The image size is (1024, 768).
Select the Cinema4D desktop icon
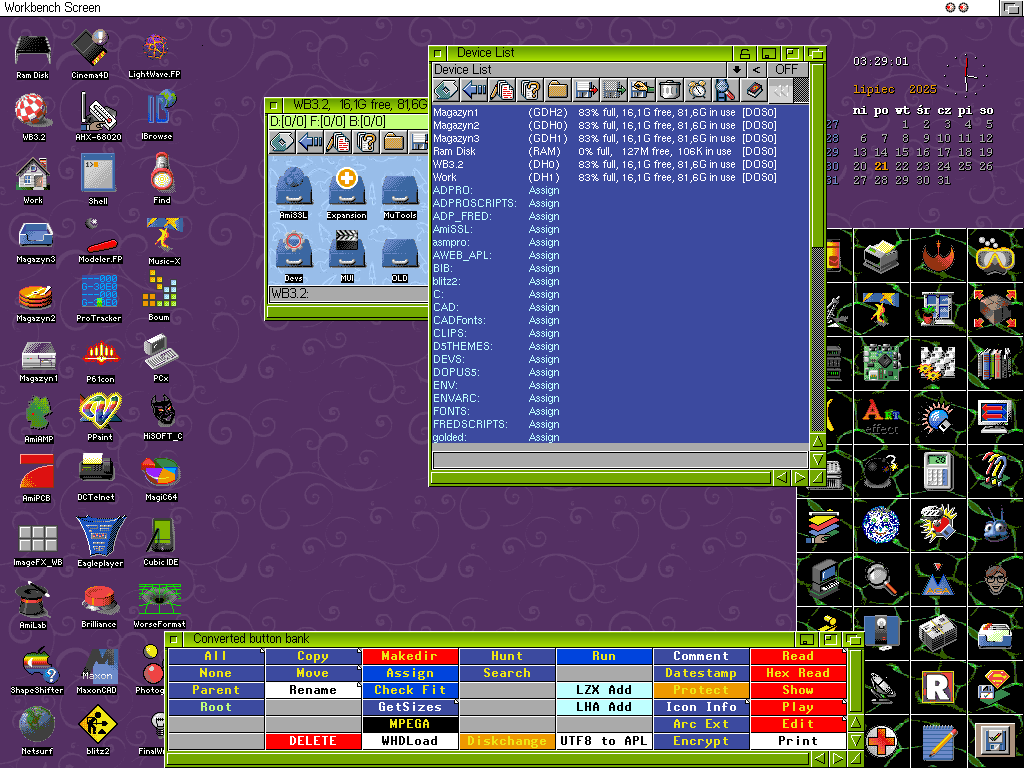(x=90, y=54)
